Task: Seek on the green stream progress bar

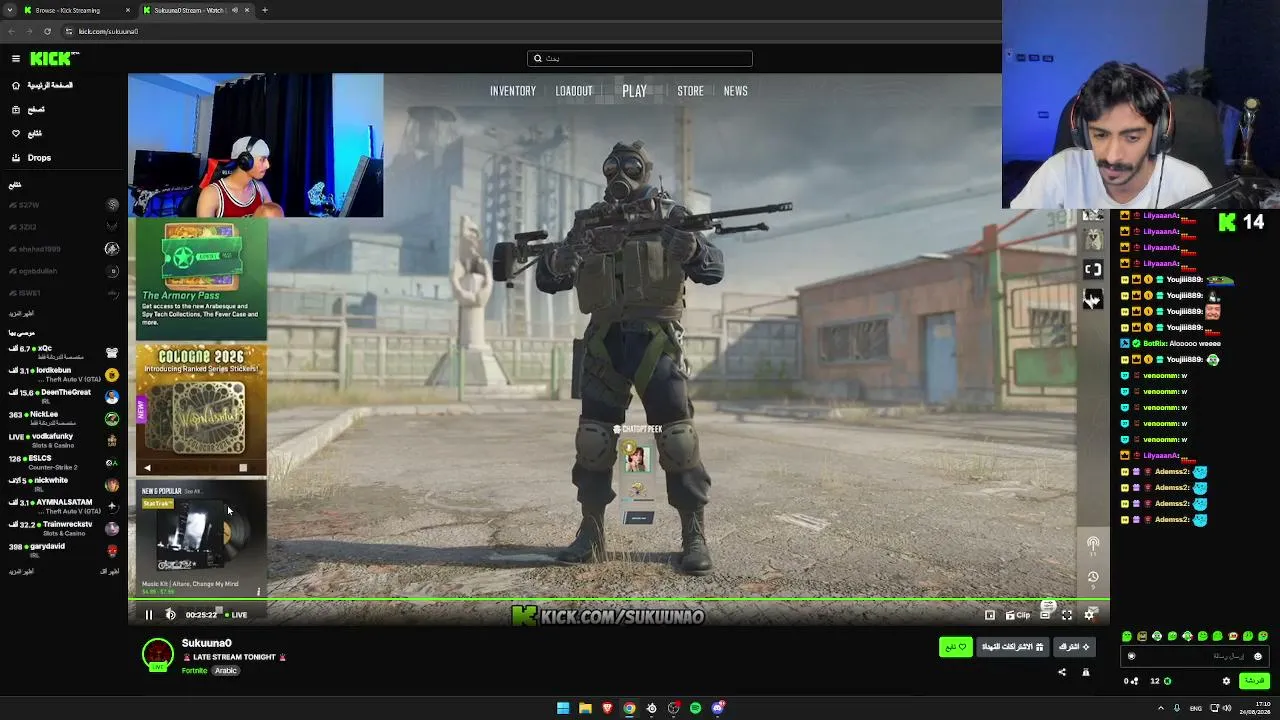Action: pos(618,600)
